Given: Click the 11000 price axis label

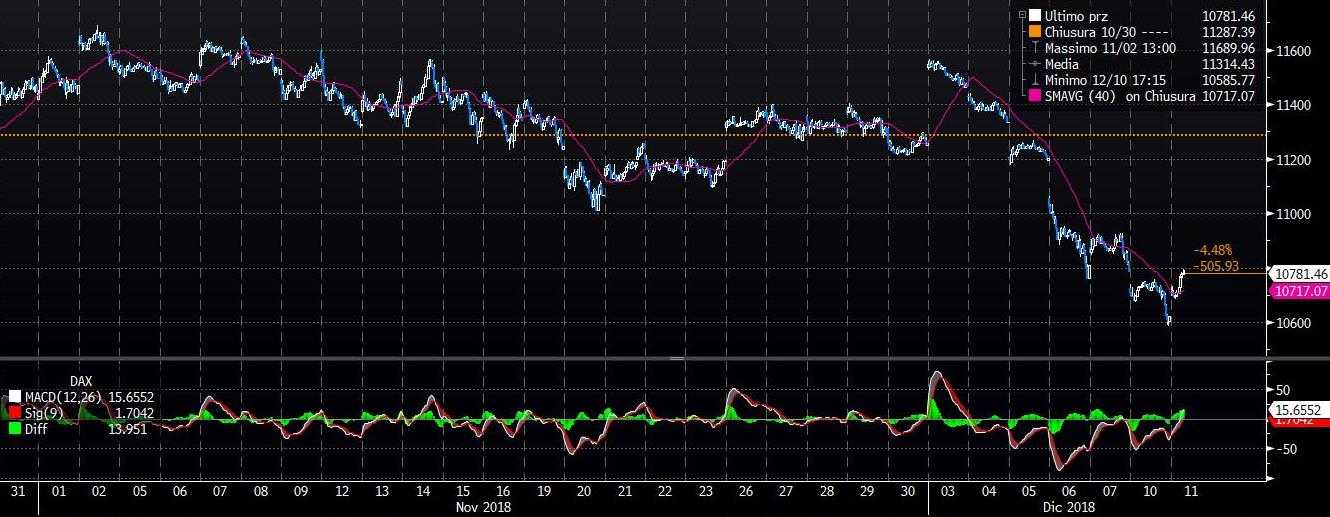Looking at the screenshot, I should click(x=1291, y=214).
